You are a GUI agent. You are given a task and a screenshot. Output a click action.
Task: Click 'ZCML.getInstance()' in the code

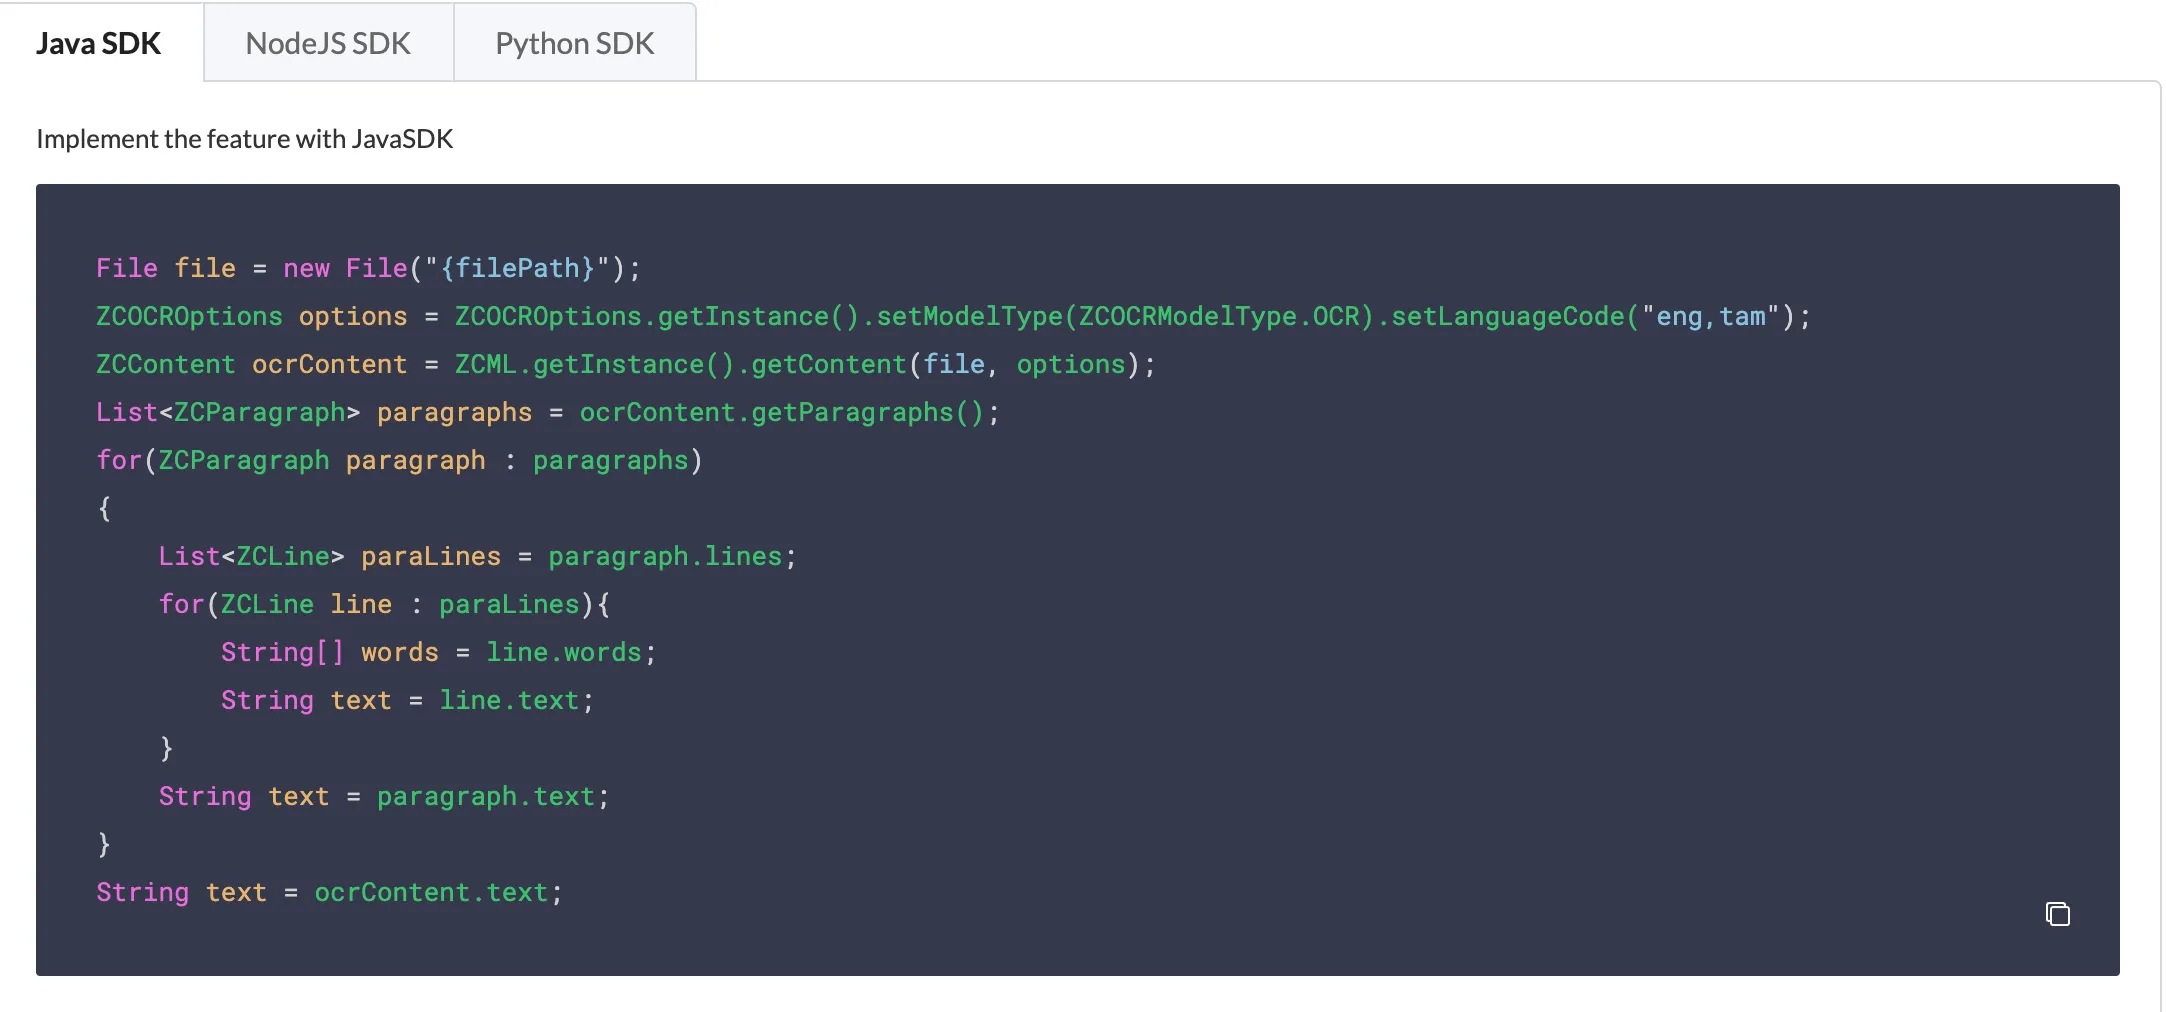pos(594,364)
